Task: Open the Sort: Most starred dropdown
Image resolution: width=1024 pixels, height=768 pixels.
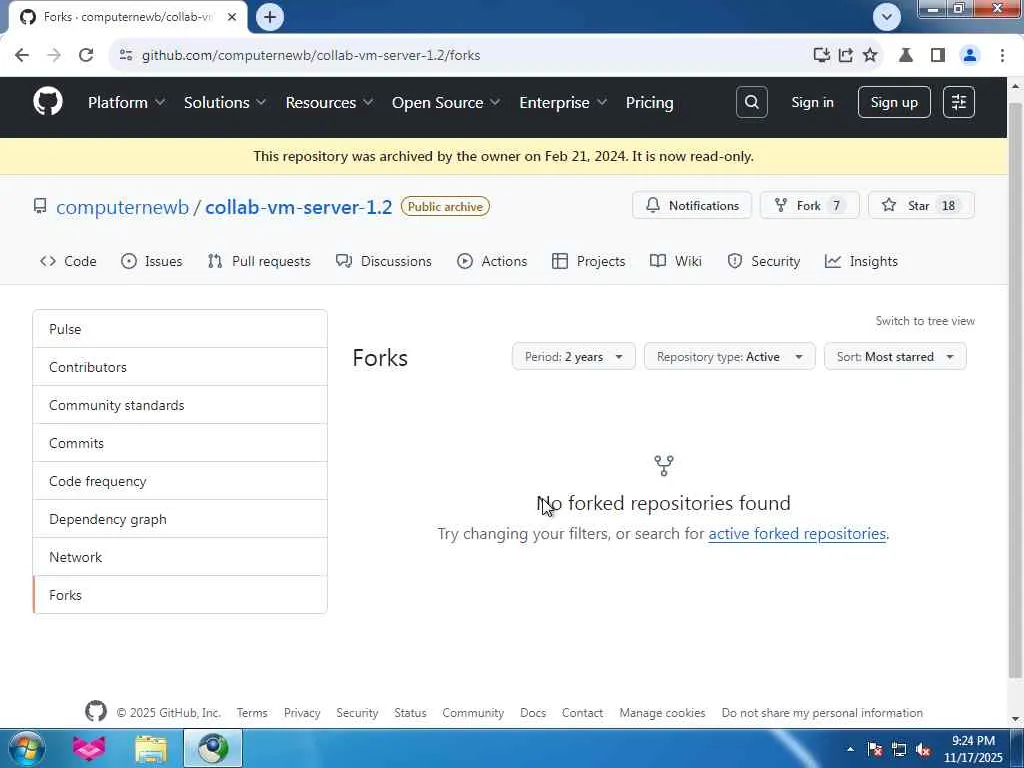Action: (x=895, y=357)
